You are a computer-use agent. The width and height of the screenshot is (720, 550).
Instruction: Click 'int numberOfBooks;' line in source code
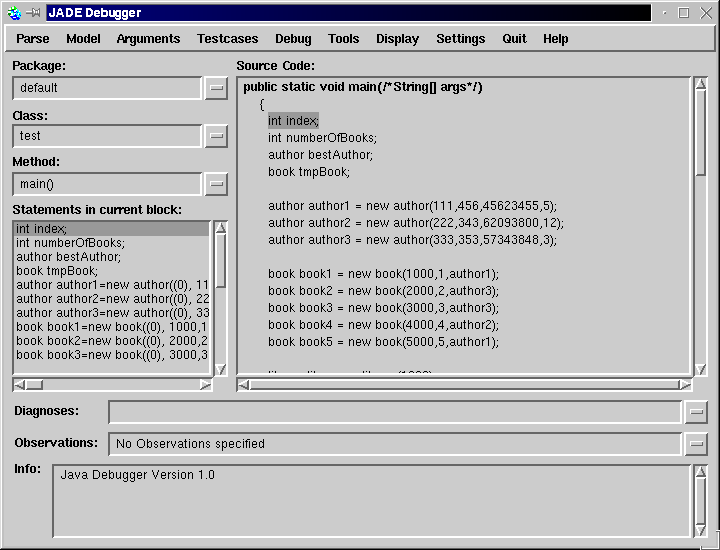click(x=322, y=138)
